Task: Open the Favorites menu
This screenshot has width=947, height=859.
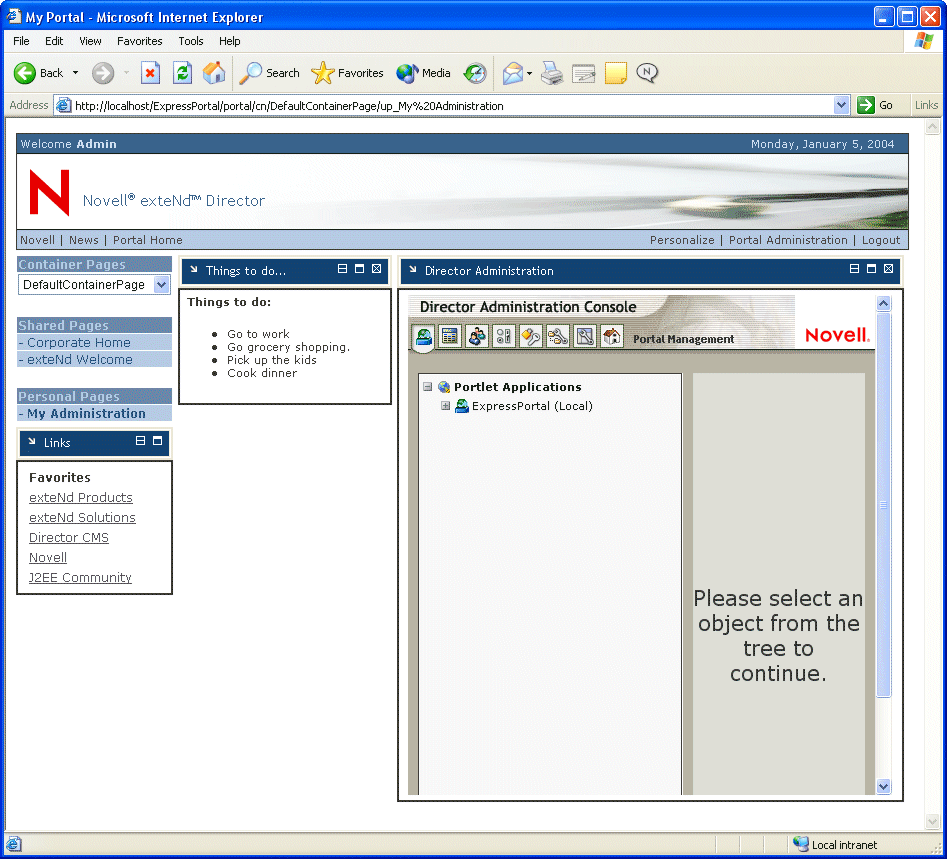Action: click(x=139, y=41)
